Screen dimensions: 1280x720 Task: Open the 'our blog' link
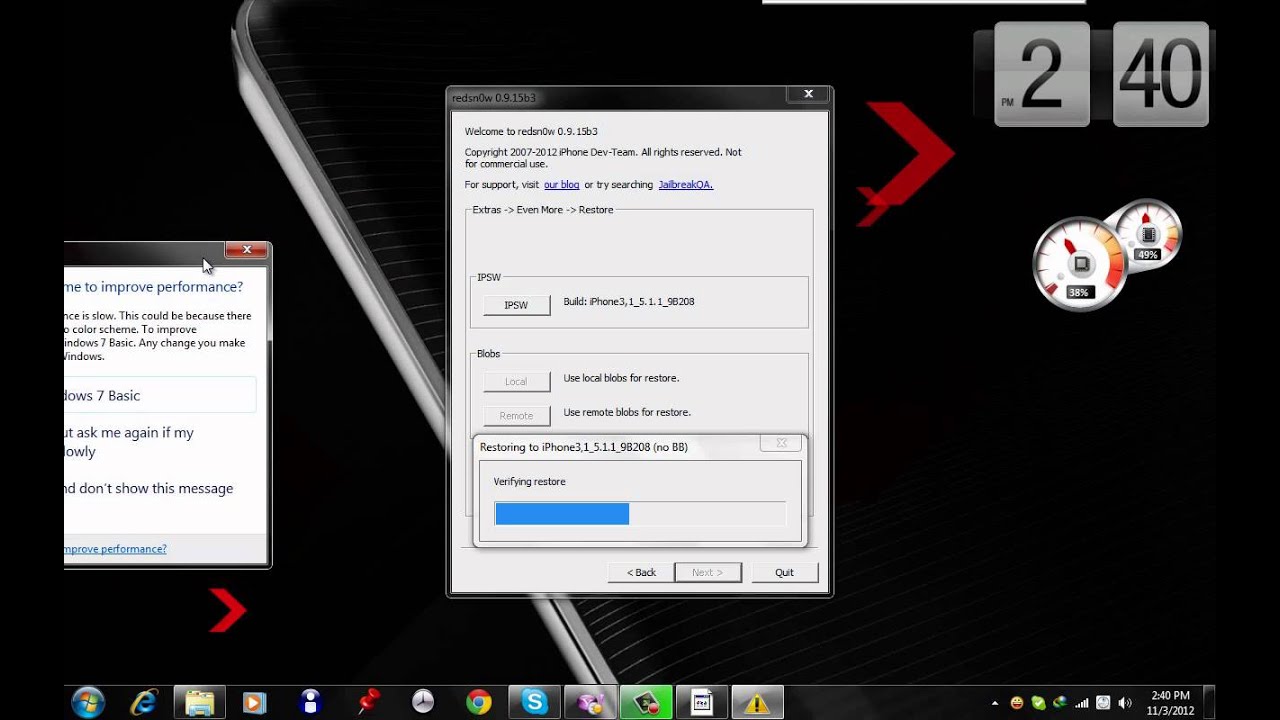pyautogui.click(x=561, y=185)
